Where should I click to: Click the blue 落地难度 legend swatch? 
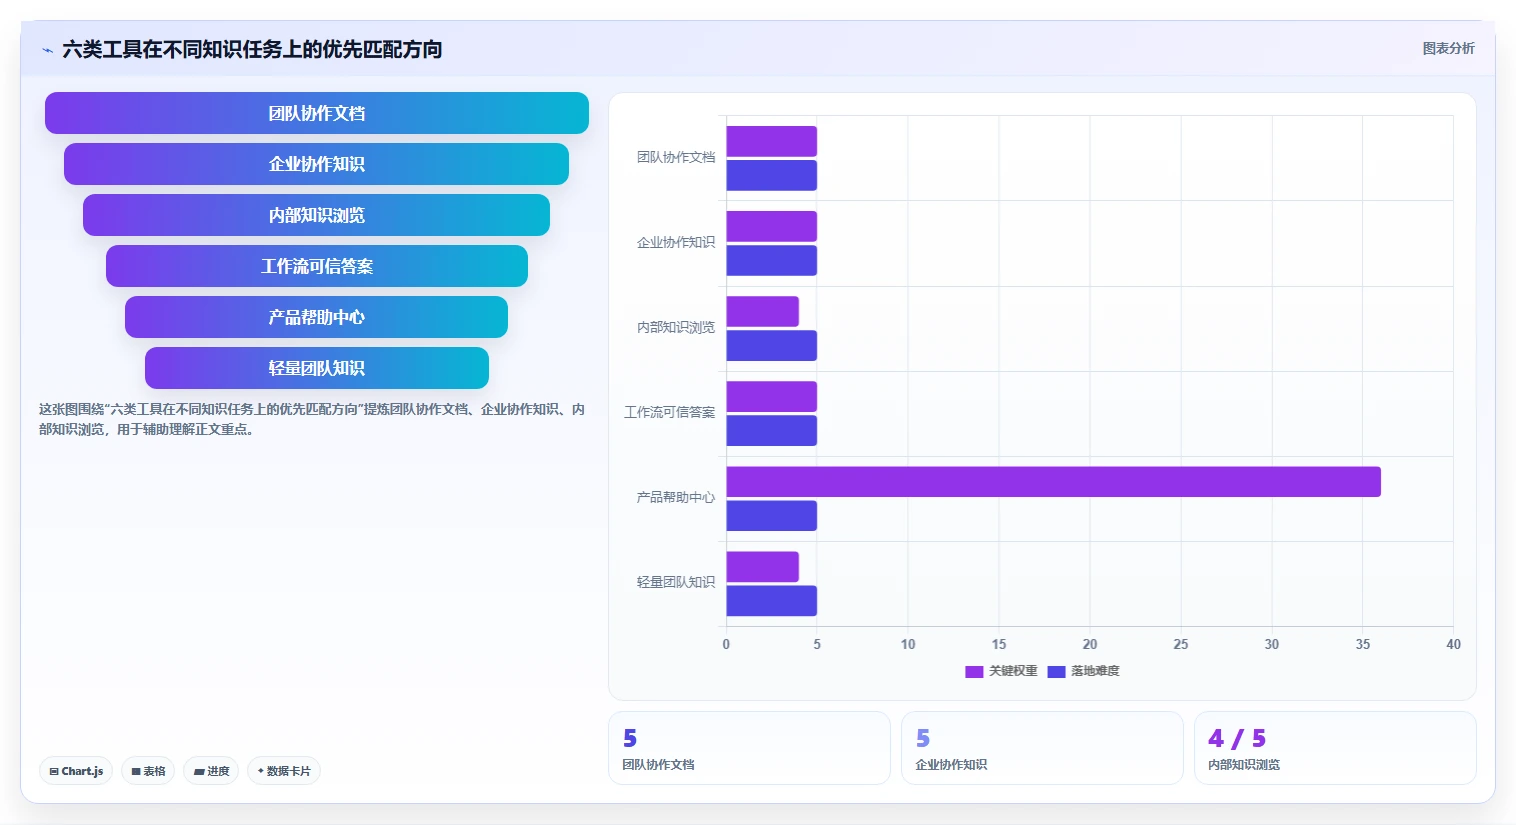tap(1056, 672)
